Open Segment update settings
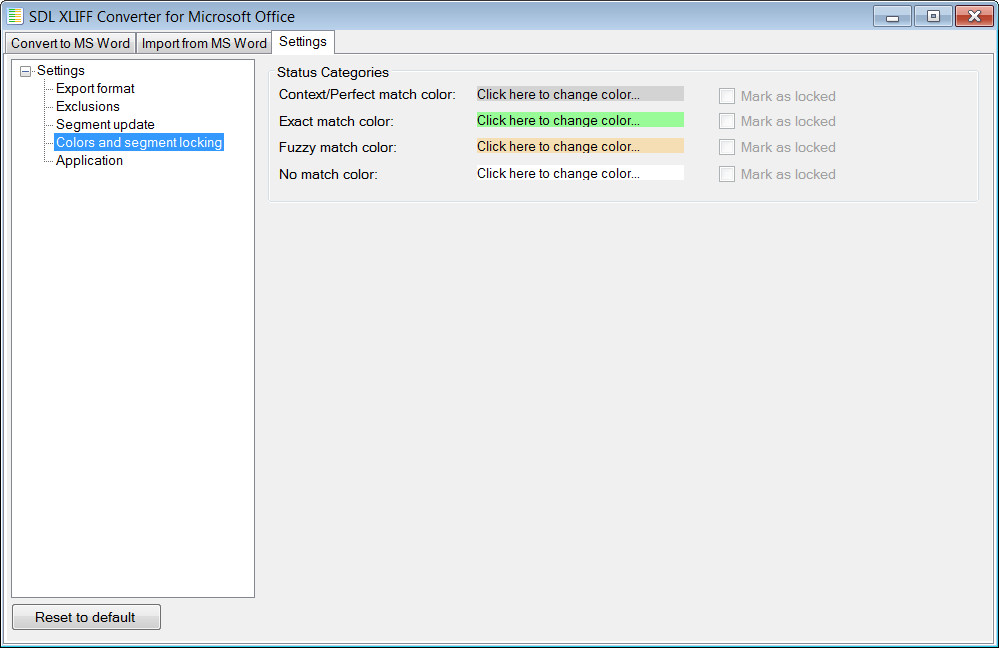This screenshot has height=648, width=999. 105,124
